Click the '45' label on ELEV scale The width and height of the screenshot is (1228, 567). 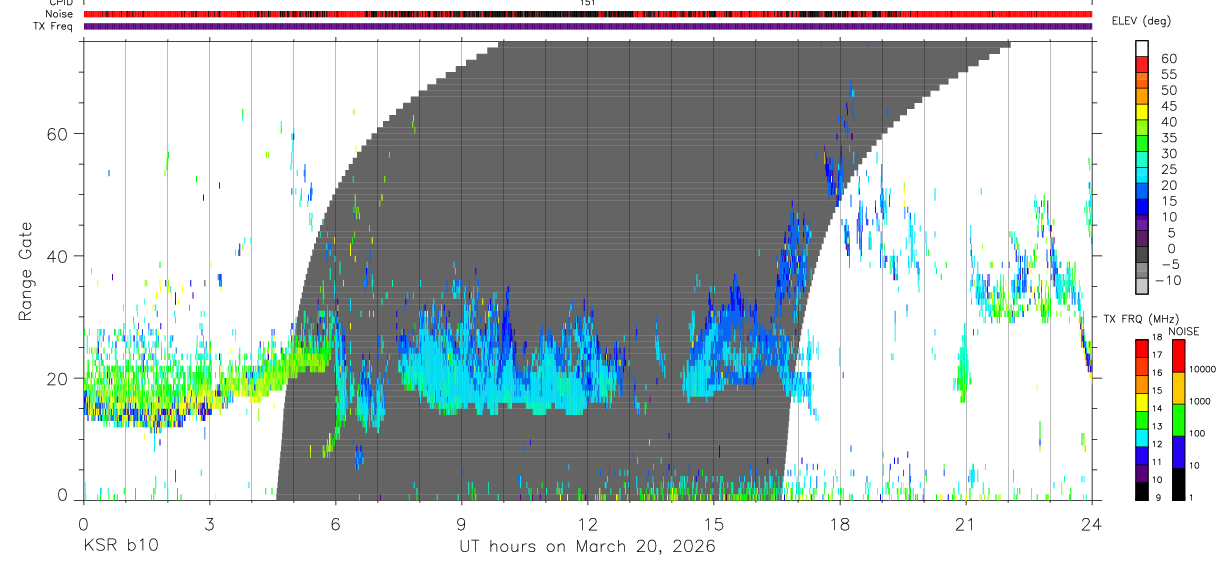click(1168, 106)
